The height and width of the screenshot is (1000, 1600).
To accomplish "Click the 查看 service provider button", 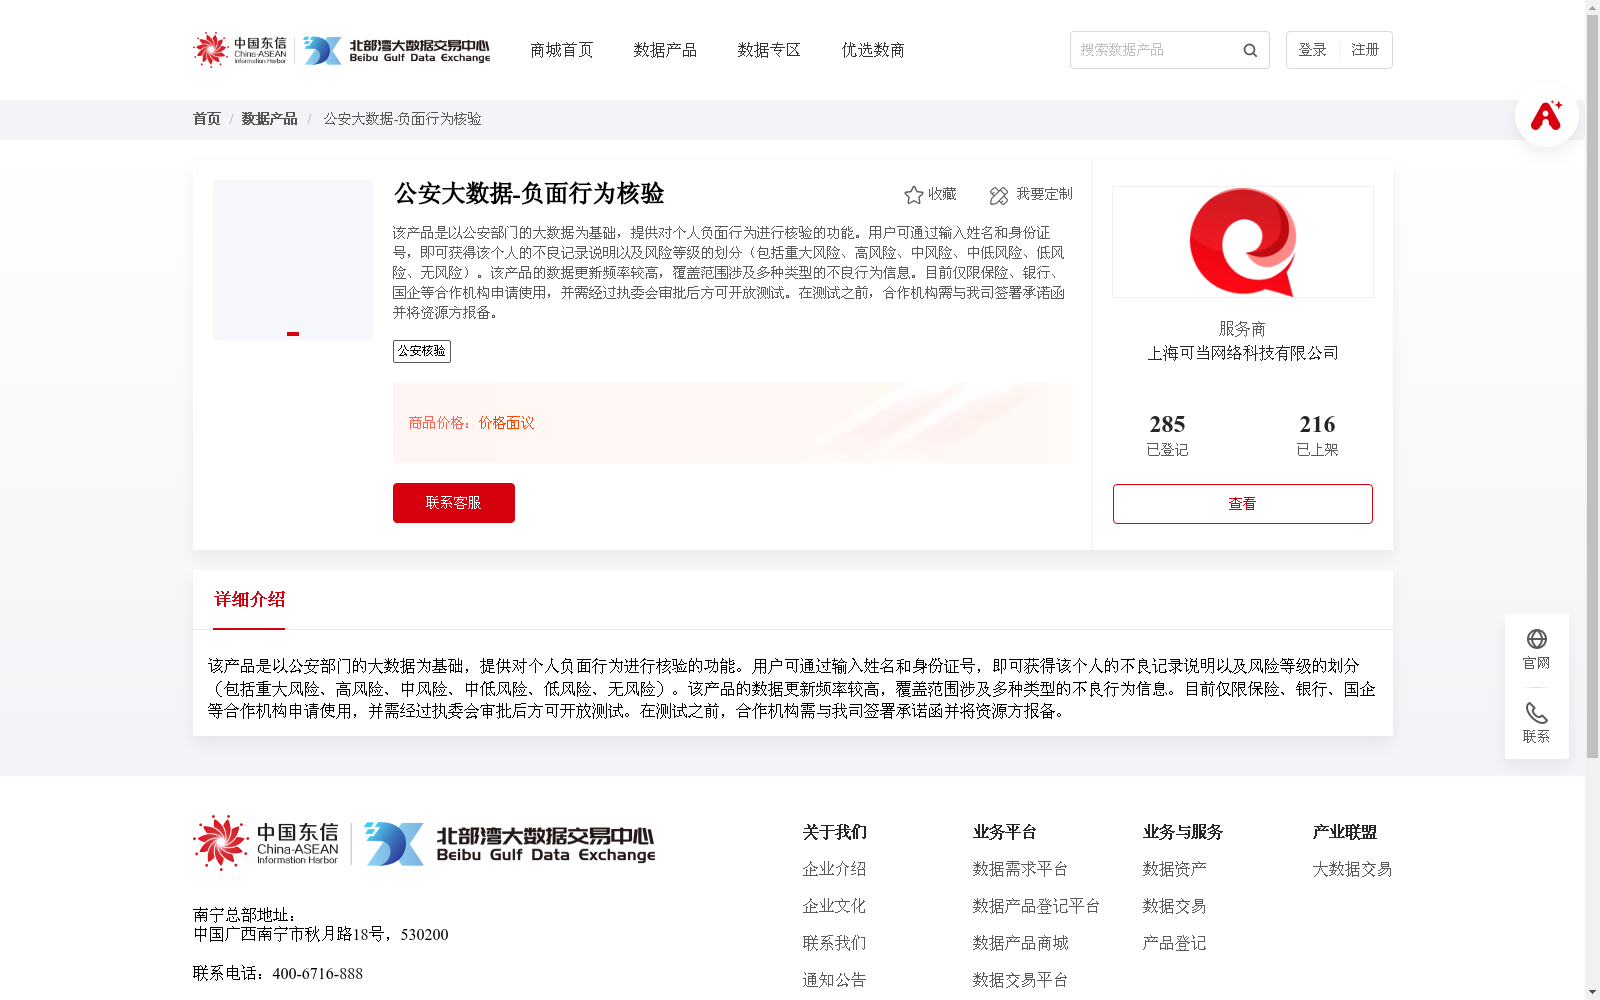I will click(1242, 504).
